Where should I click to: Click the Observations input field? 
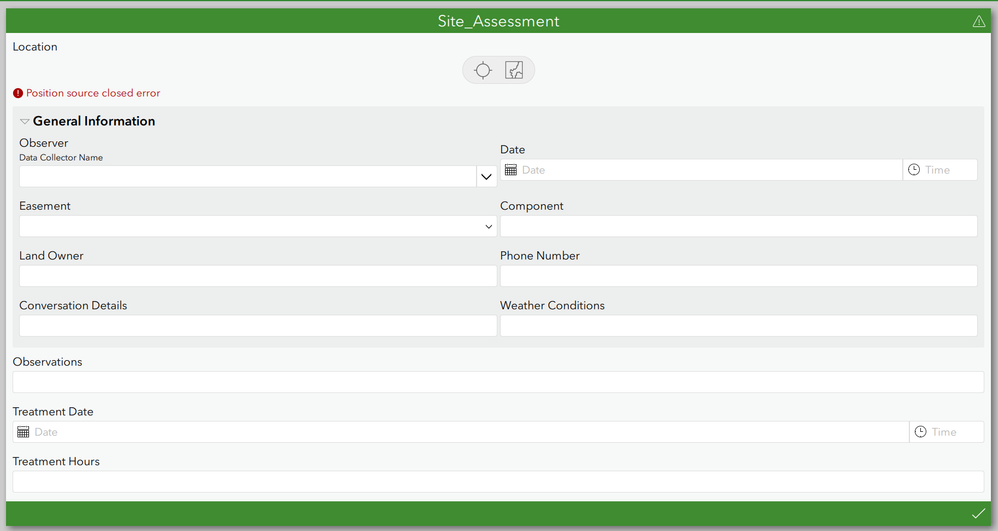coord(498,382)
